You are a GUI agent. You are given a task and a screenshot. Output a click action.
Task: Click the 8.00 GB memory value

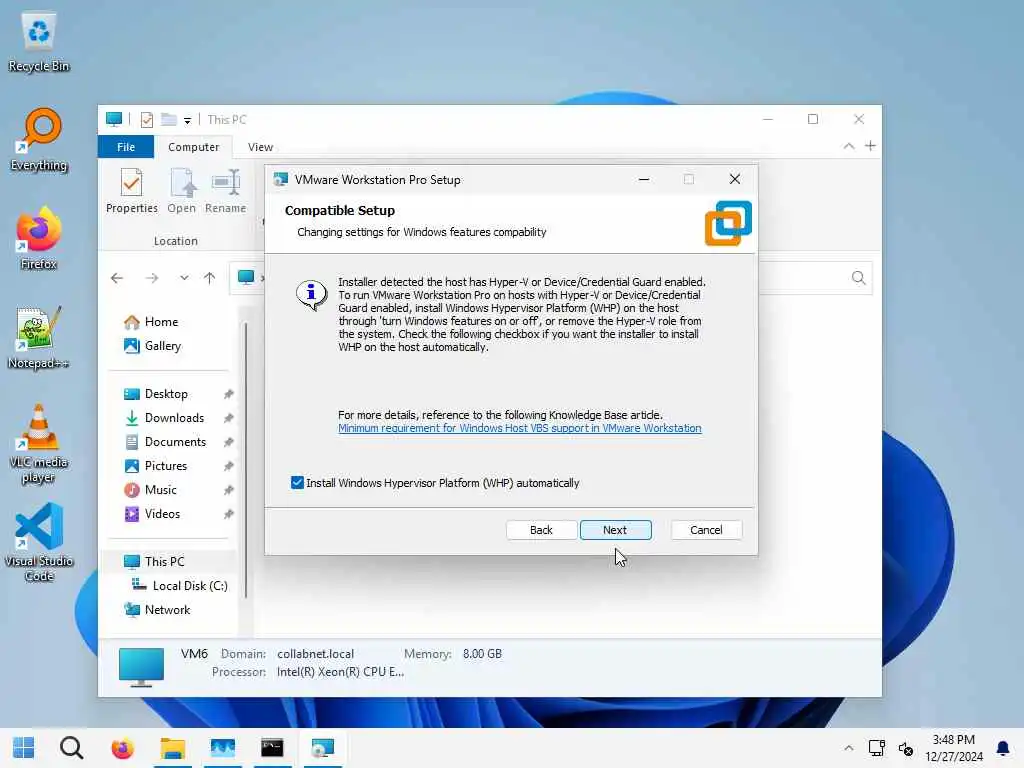point(483,654)
